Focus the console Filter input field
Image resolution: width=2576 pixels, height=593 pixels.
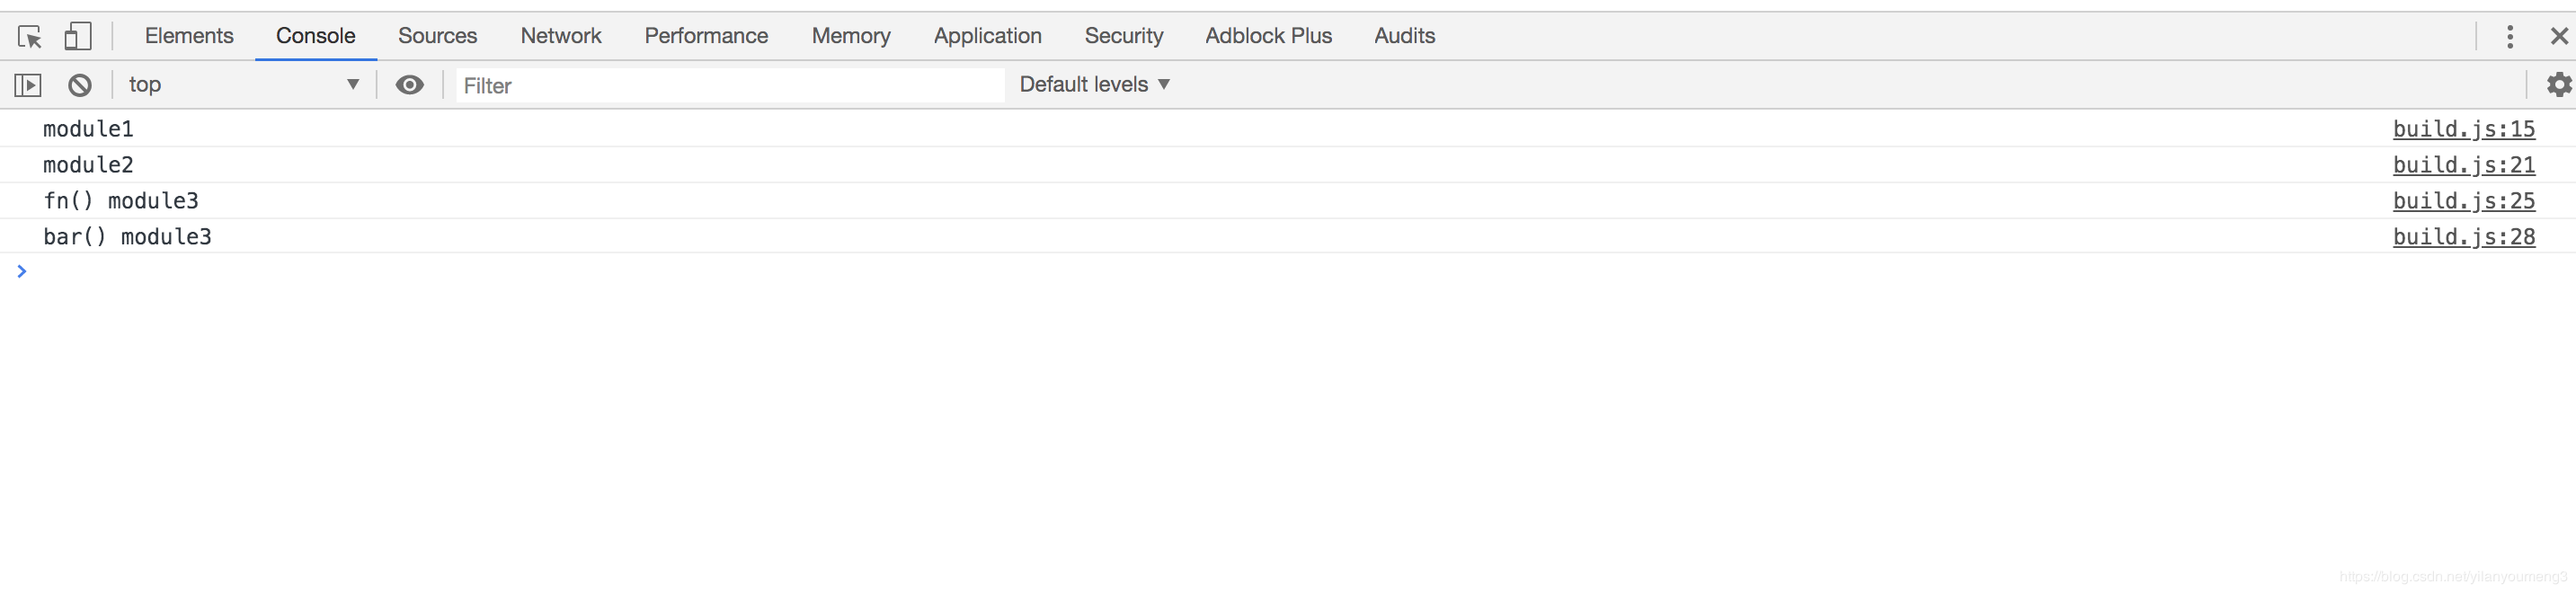pos(730,86)
